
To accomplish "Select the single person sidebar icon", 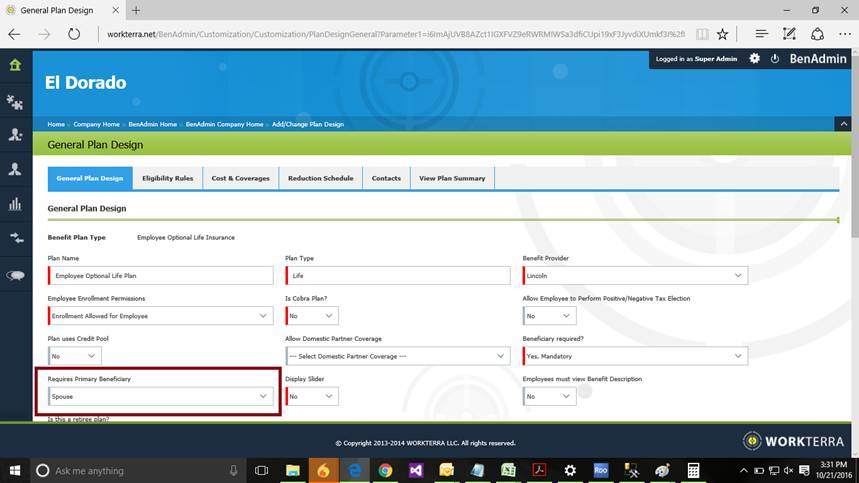I will click(15, 169).
